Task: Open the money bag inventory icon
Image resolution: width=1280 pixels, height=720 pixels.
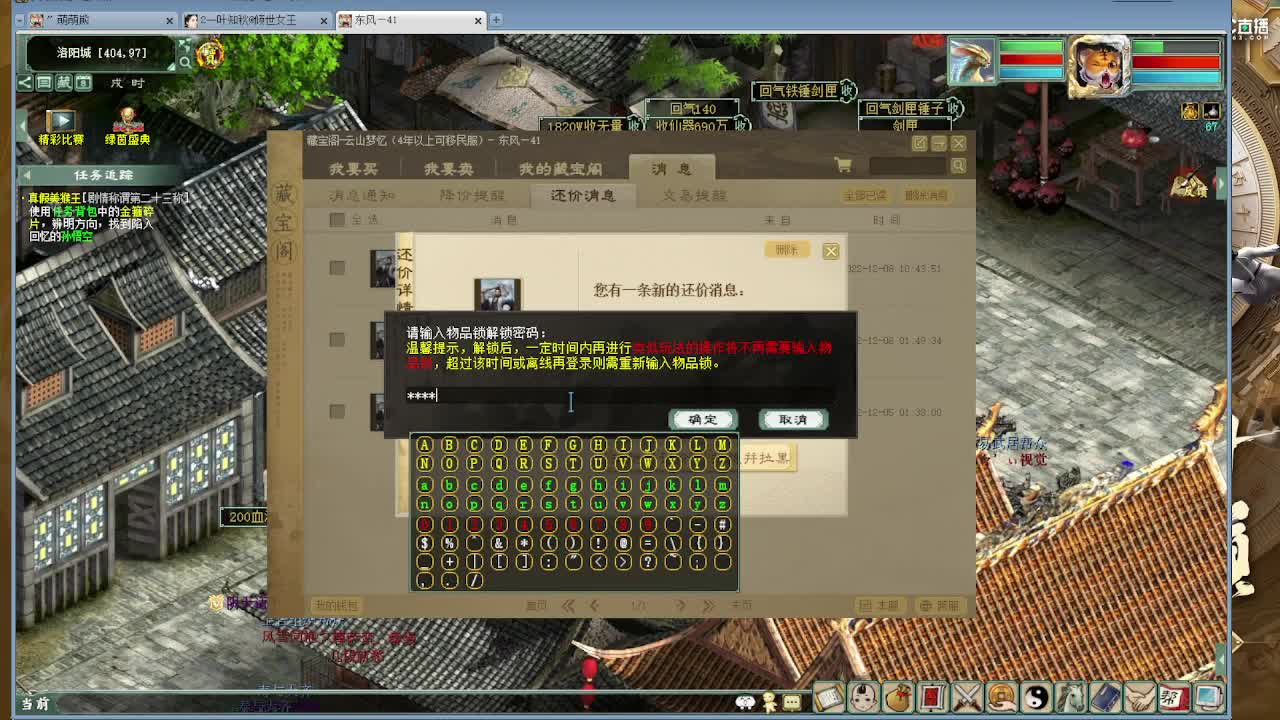Action: click(898, 696)
